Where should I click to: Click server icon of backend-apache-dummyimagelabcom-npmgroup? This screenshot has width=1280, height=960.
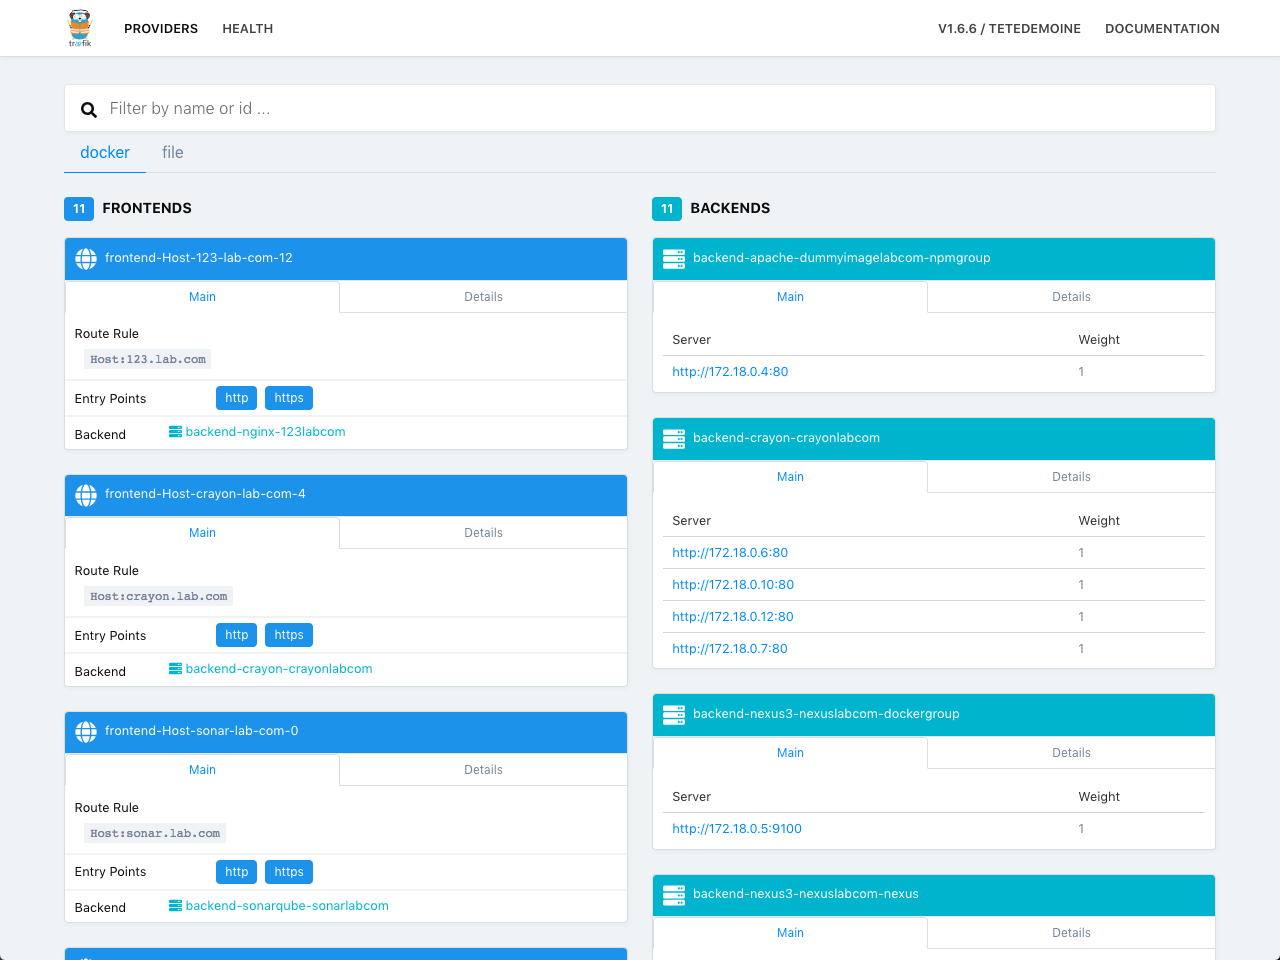coord(674,259)
